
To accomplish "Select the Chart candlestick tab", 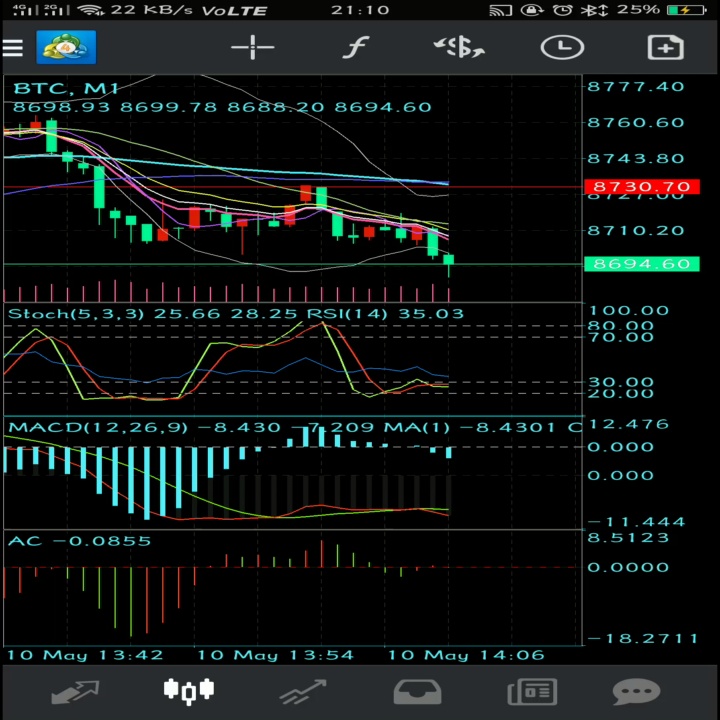I will click(189, 691).
